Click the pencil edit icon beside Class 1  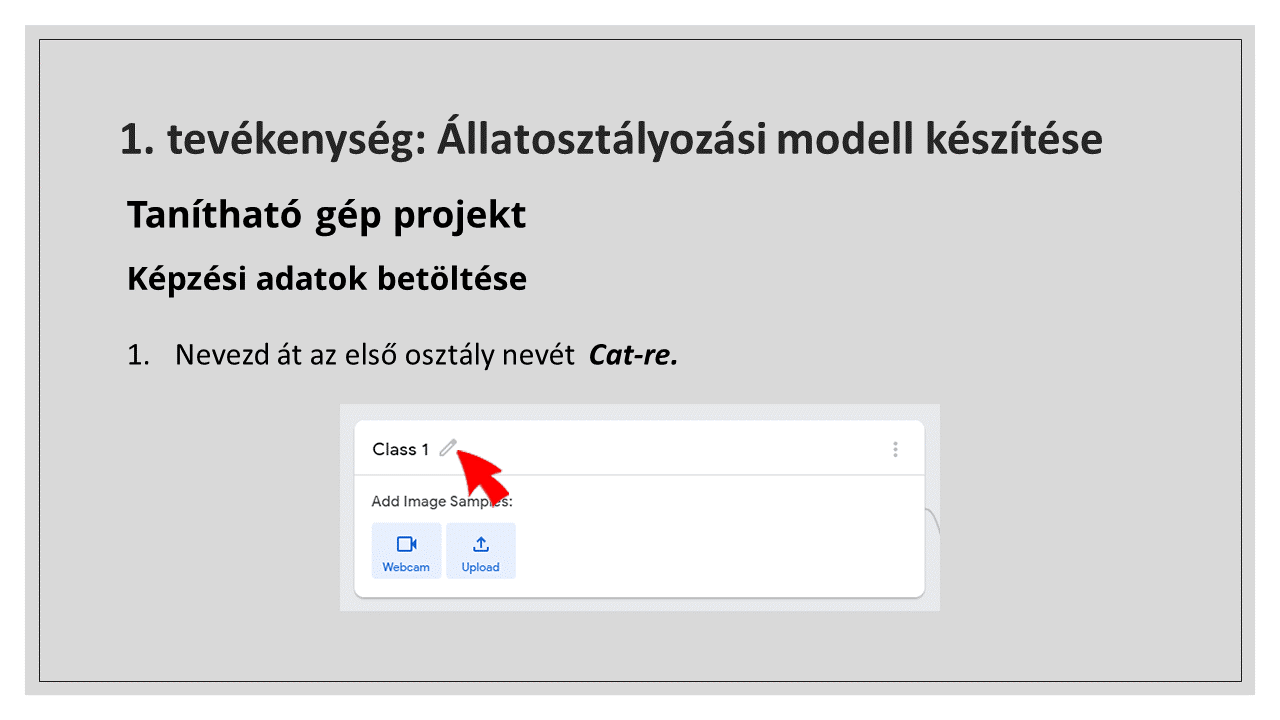point(447,448)
